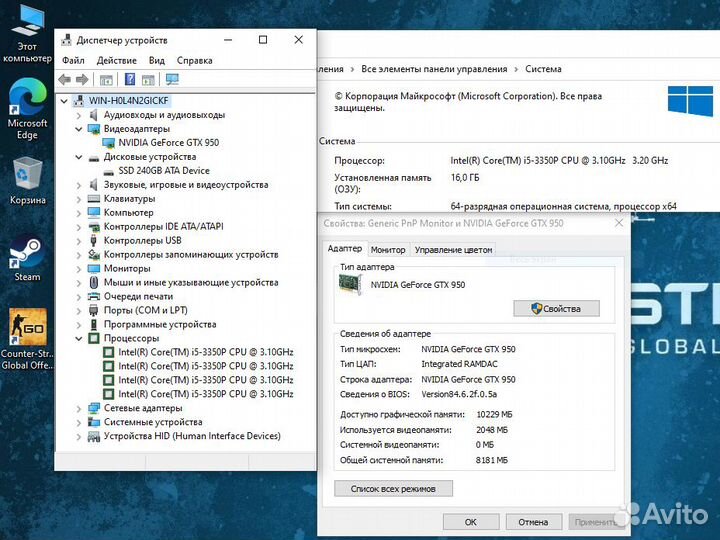The width and height of the screenshot is (720, 540).
Task: Select the root computer name WIN-H0L4N2GICKF
Action: click(129, 101)
